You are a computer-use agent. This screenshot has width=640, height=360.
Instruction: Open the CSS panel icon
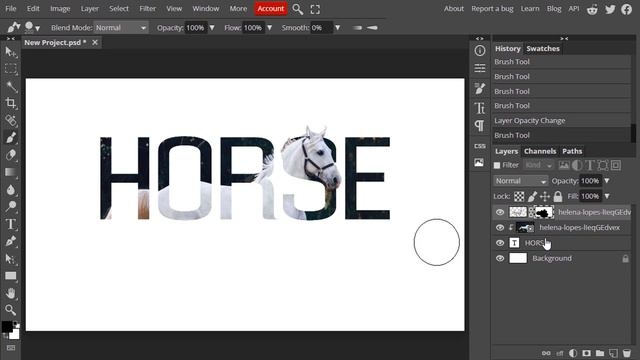coord(480,146)
